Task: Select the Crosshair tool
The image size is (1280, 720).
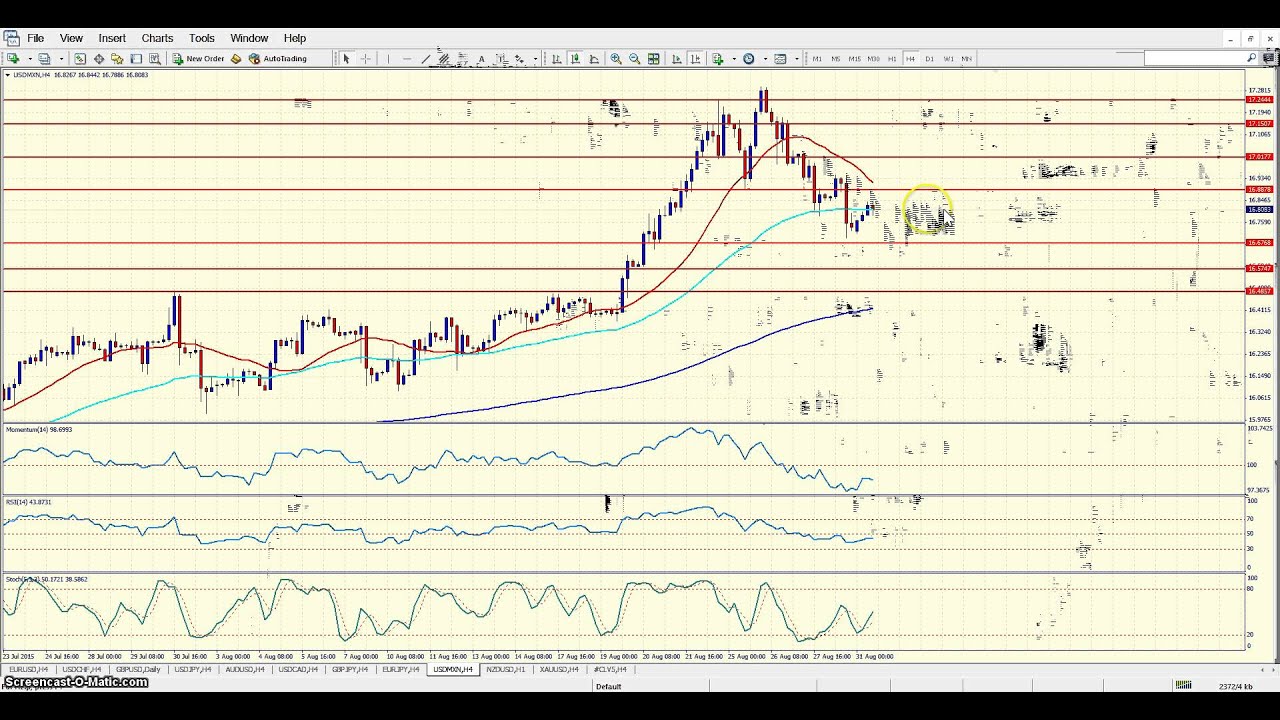Action: tap(366, 59)
